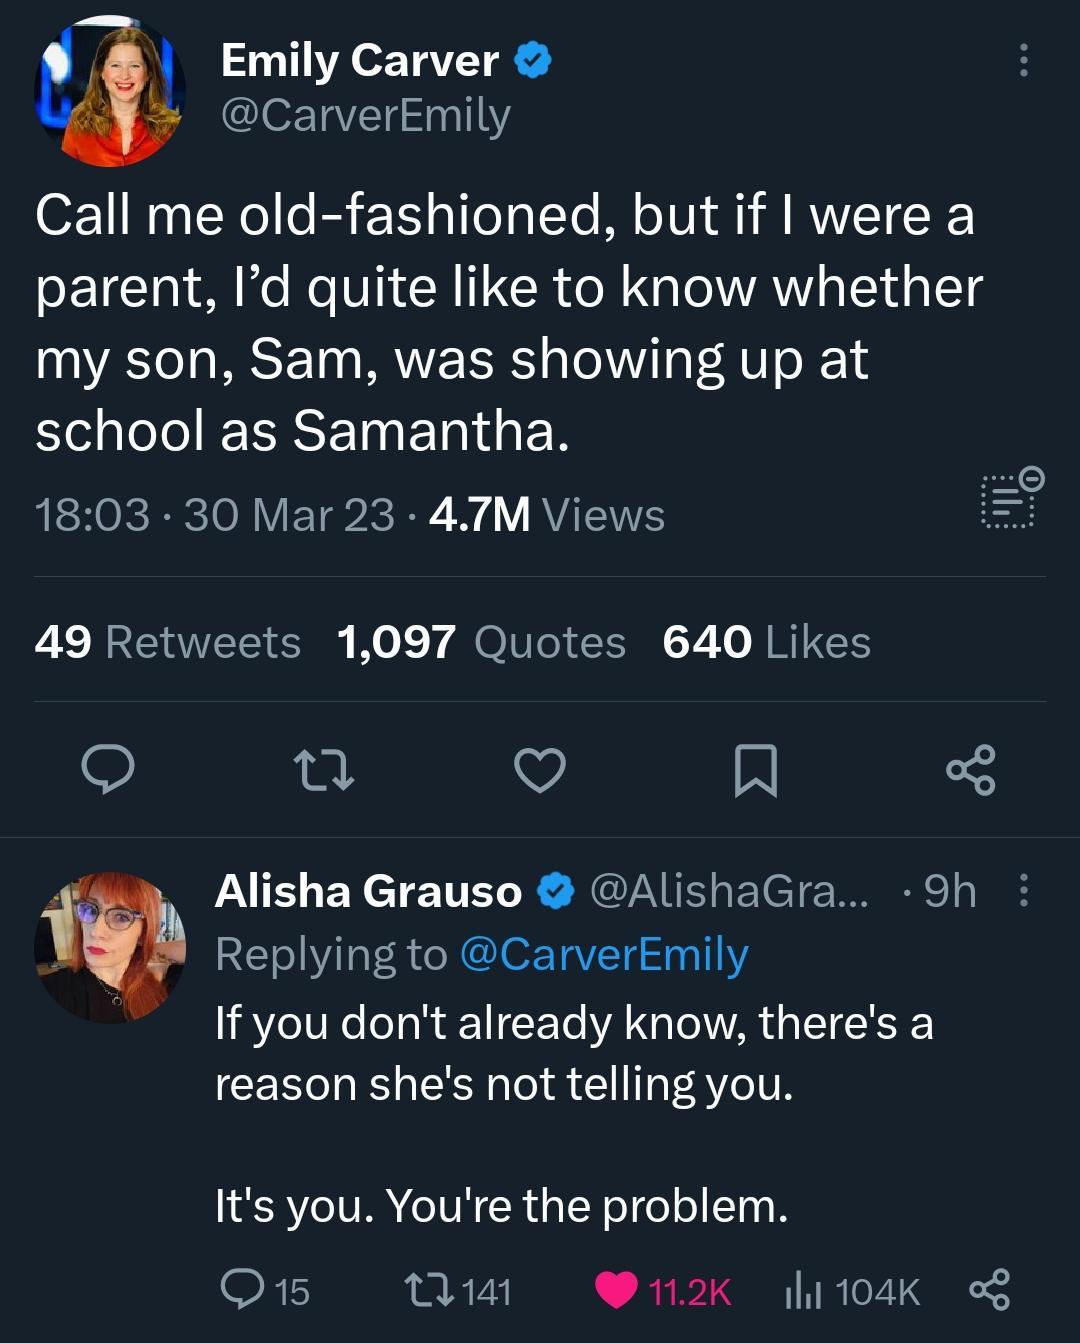Click Emily Carver's blue verified badge
This screenshot has height=1343, width=1080.
point(531,59)
